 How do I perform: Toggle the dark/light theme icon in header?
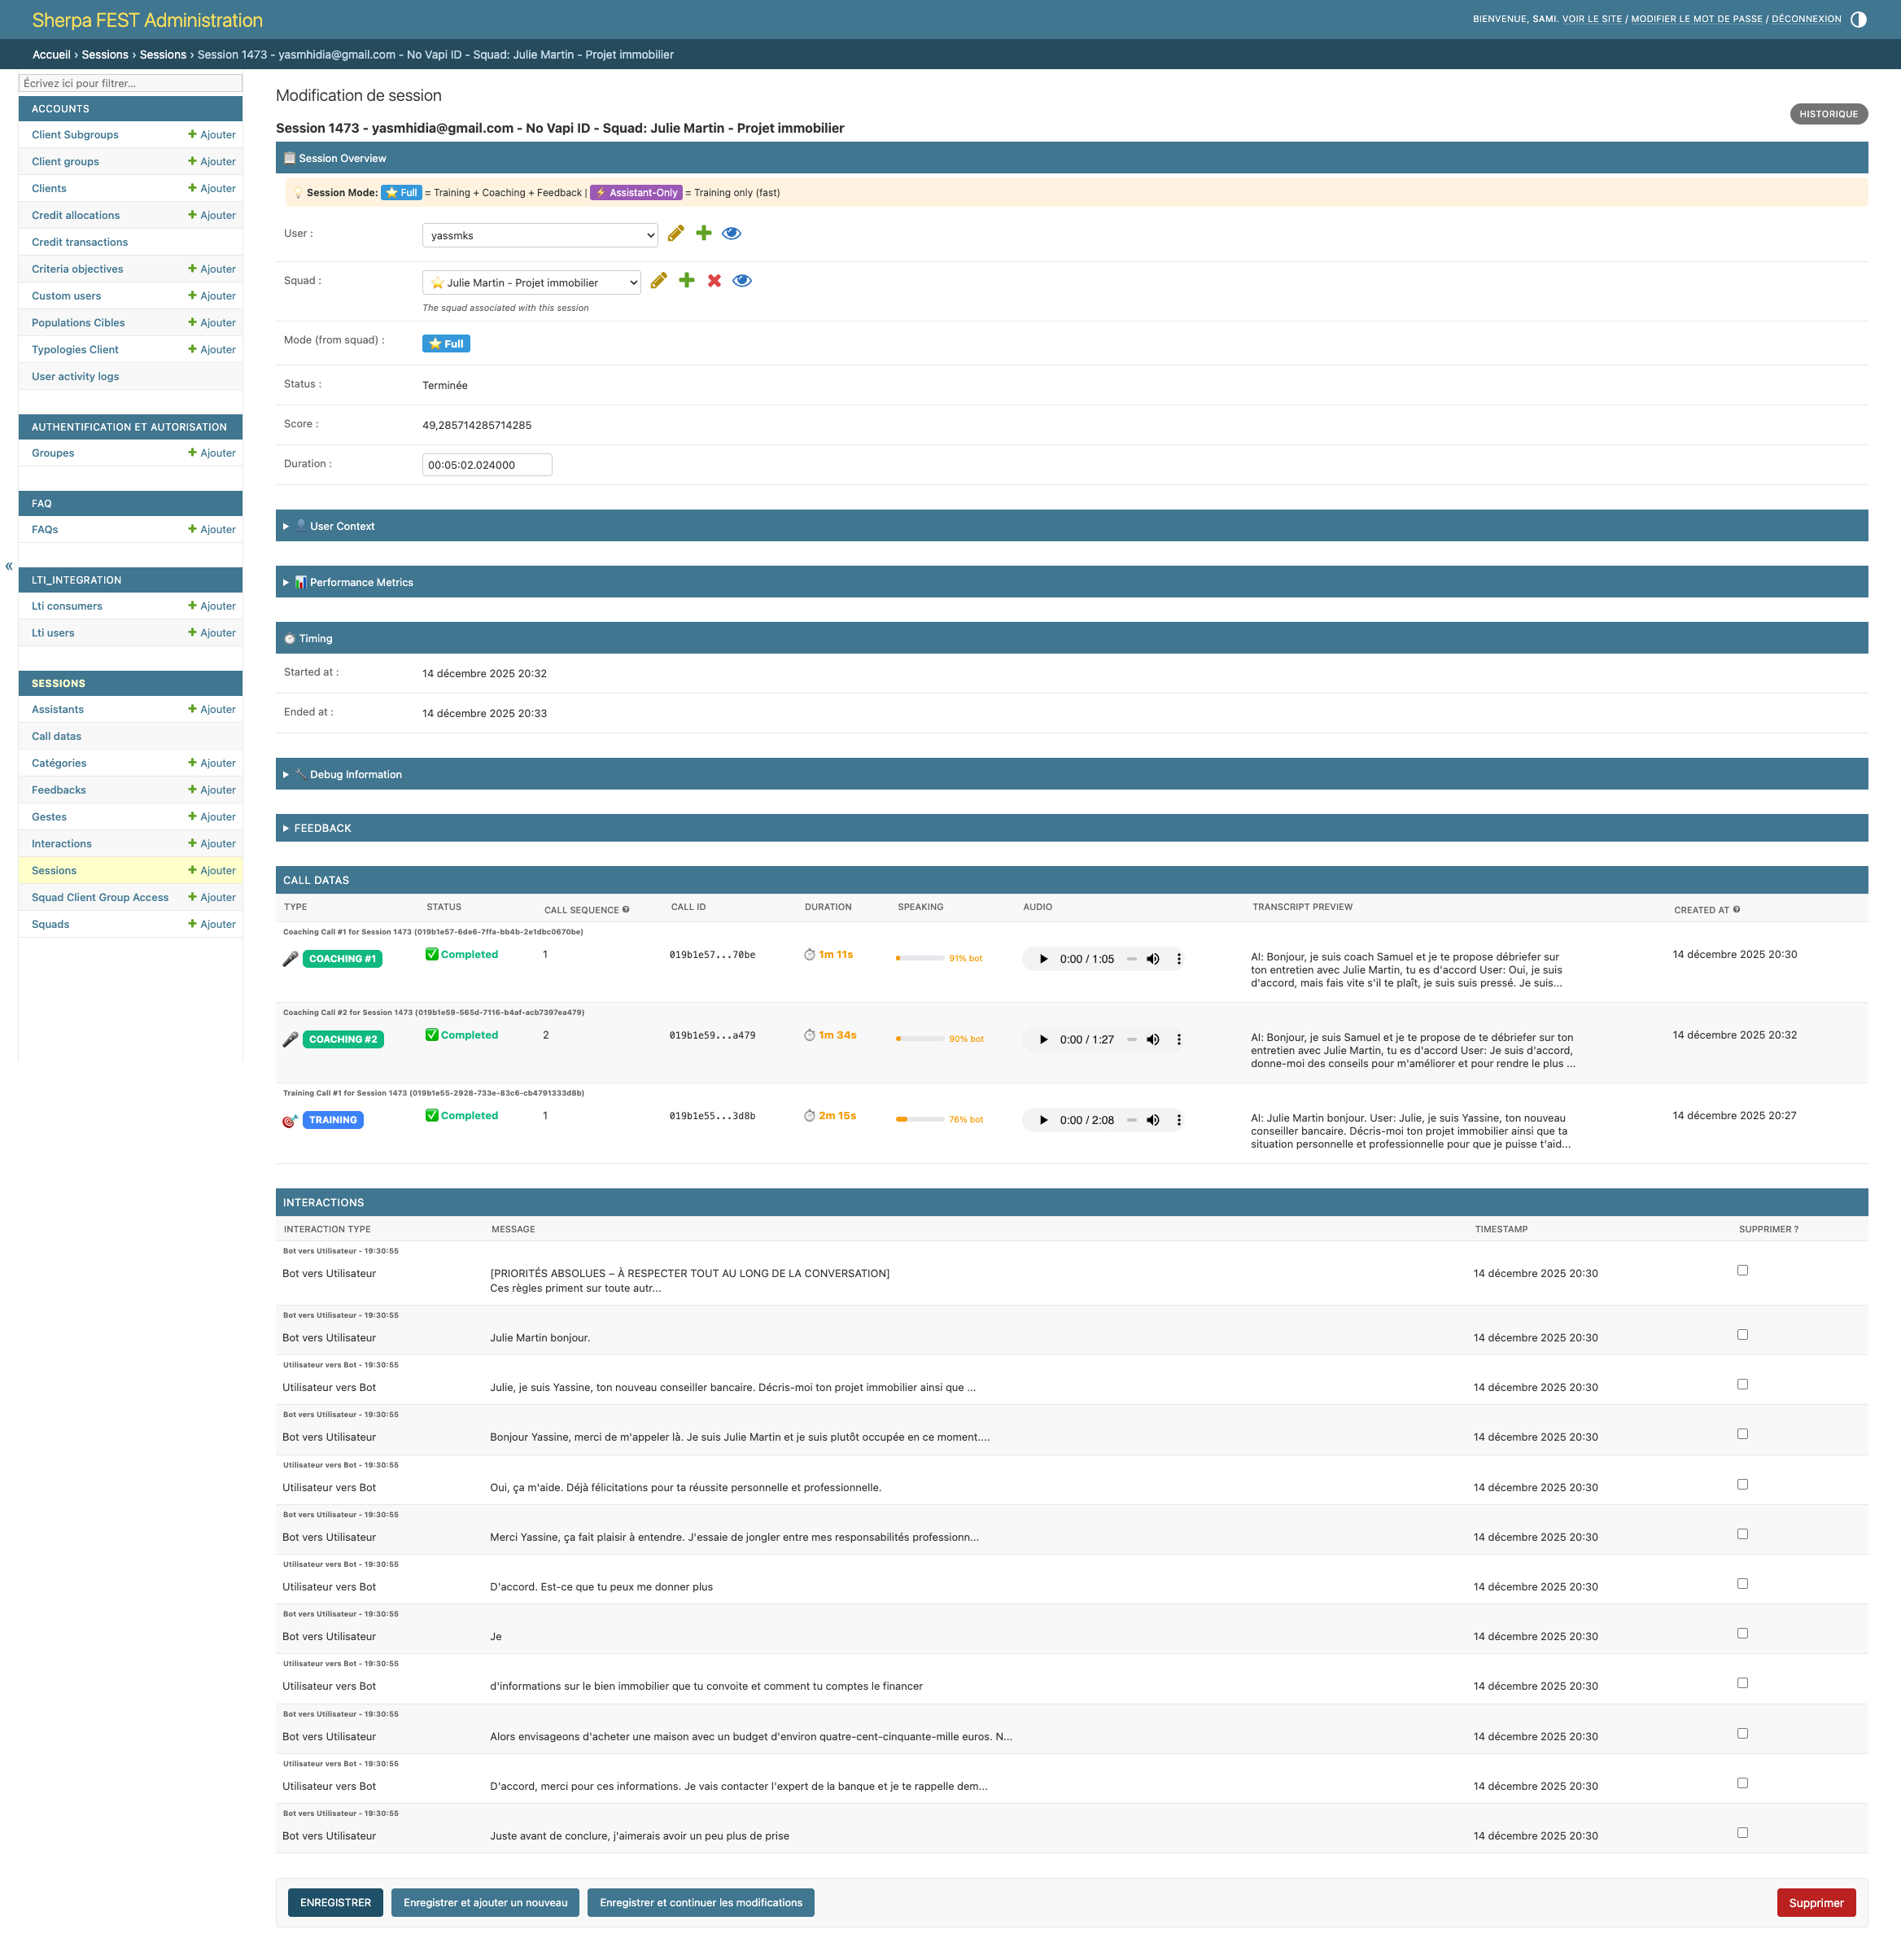pyautogui.click(x=1858, y=19)
